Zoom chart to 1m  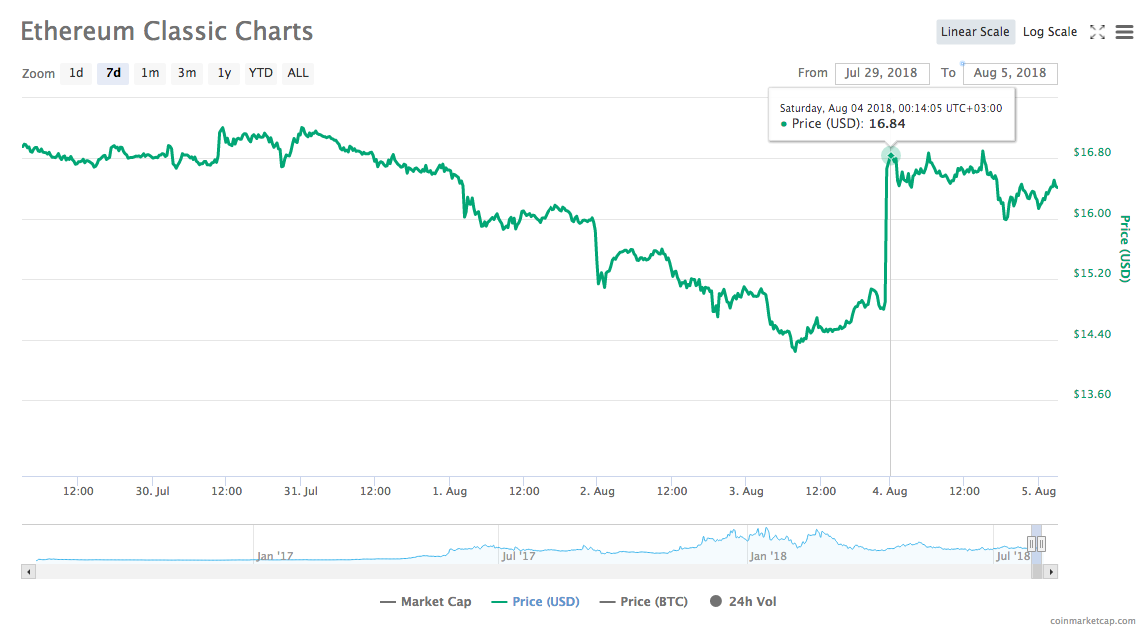tap(150, 73)
